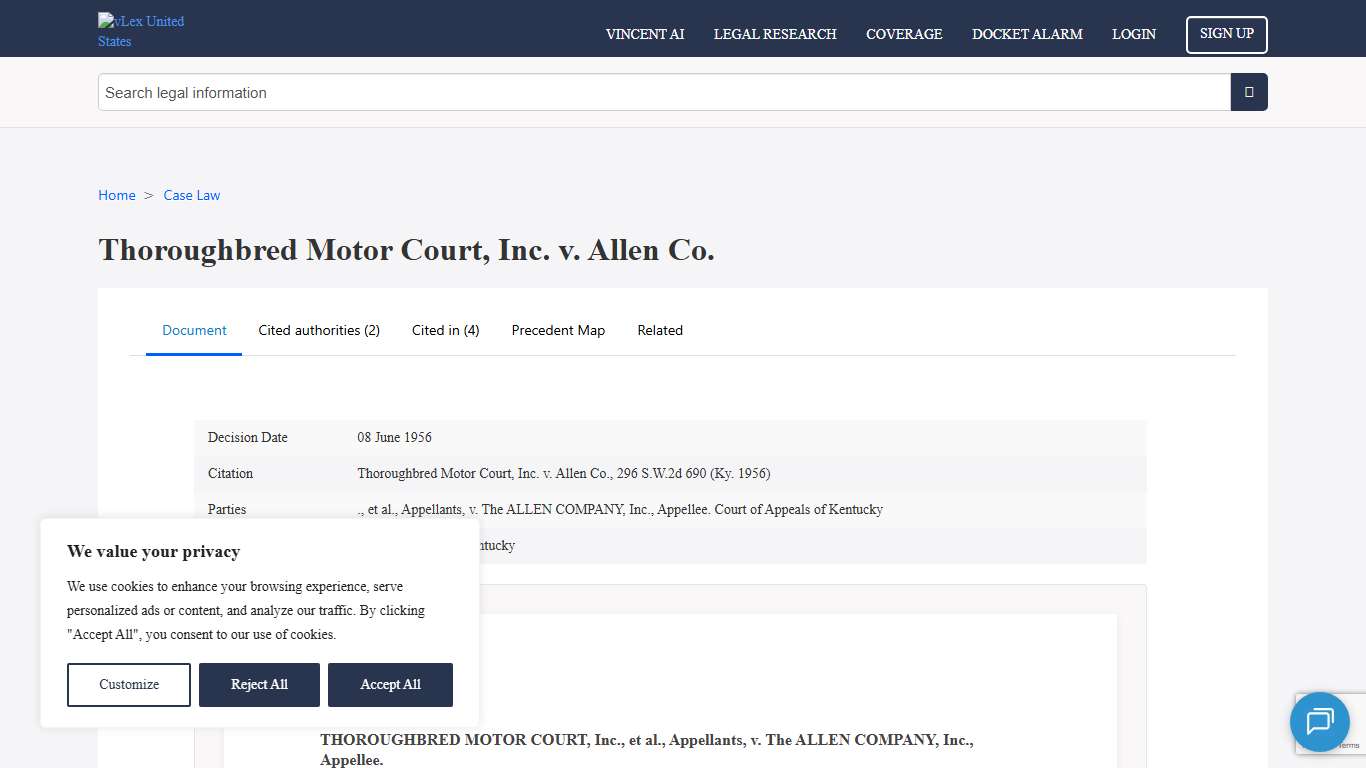Viewport: 1366px width, 768px height.
Task: Click the search magnifier icon
Action: click(x=1248, y=92)
